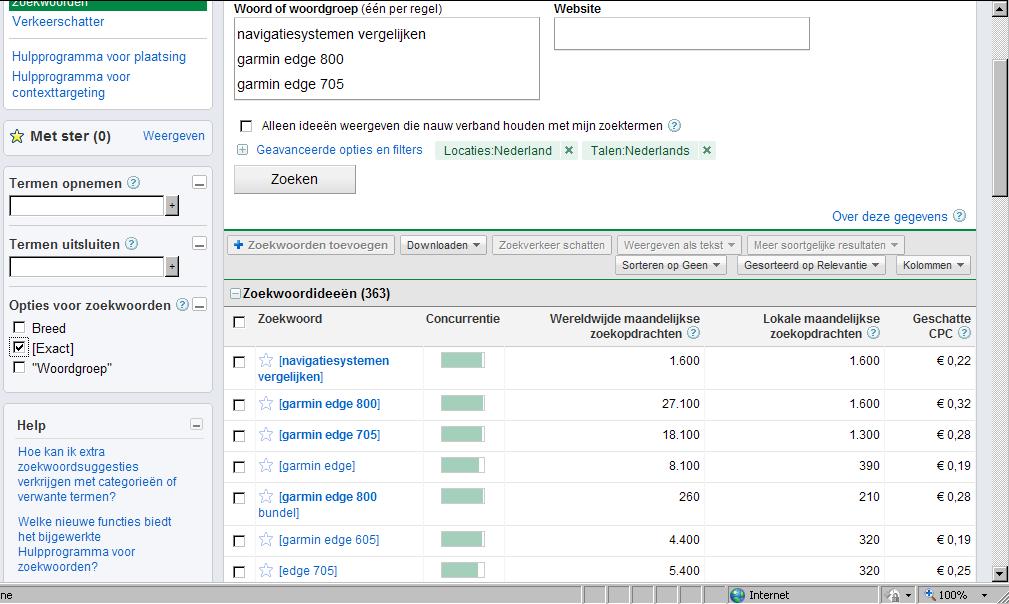Screen dimensions: 1009x604
Task: Click the zoom magnifier icon in status bar
Action: tap(930, 594)
